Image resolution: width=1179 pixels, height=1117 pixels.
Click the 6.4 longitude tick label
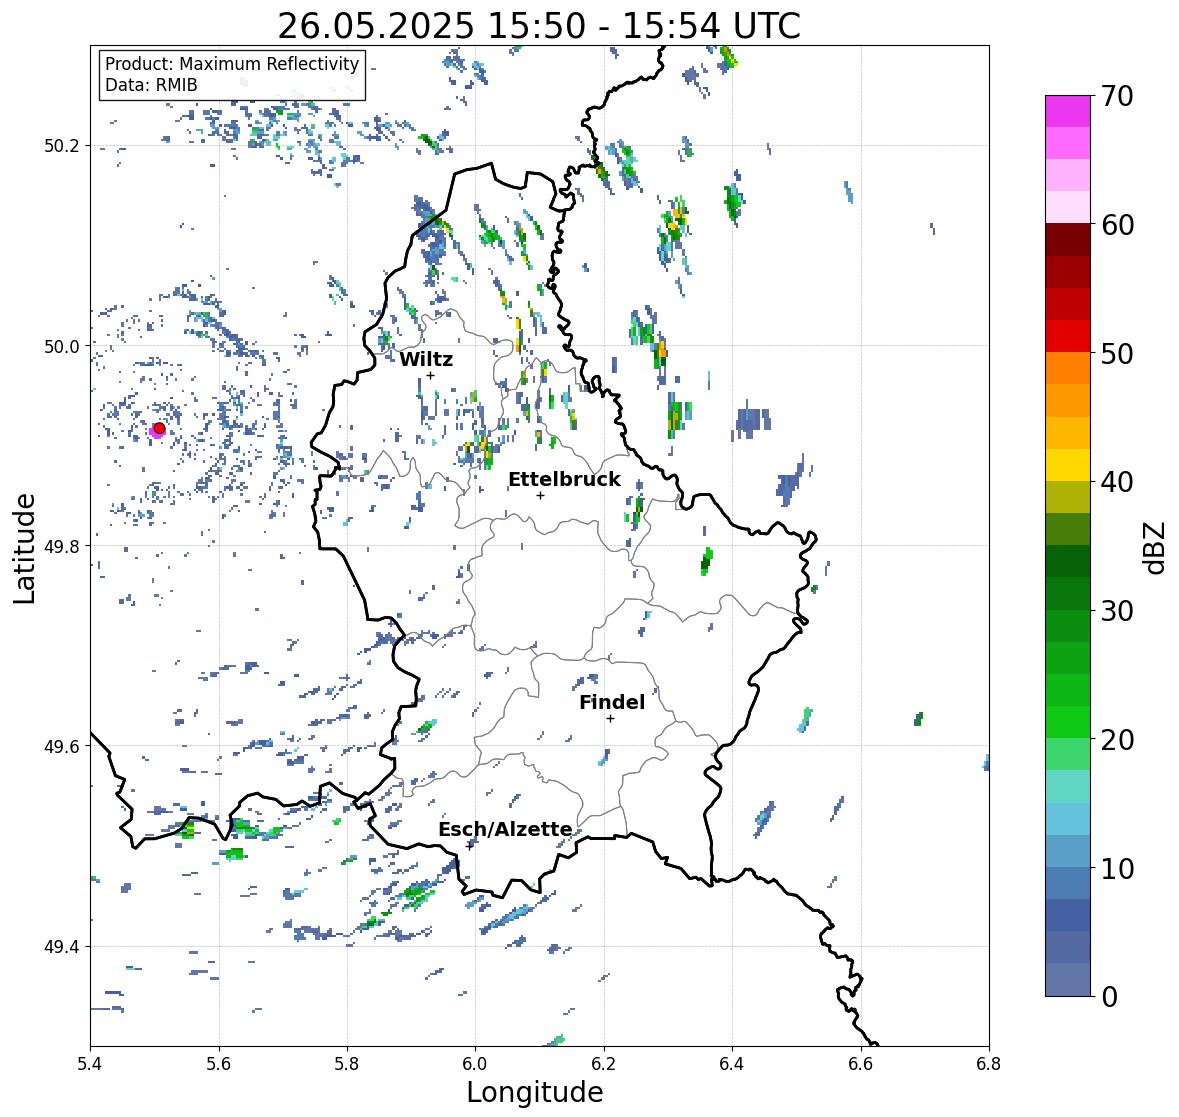click(732, 1064)
